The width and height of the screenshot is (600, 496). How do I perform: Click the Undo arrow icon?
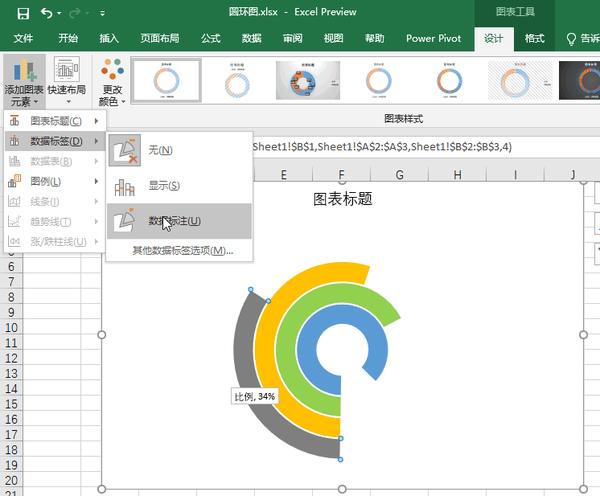(47, 13)
